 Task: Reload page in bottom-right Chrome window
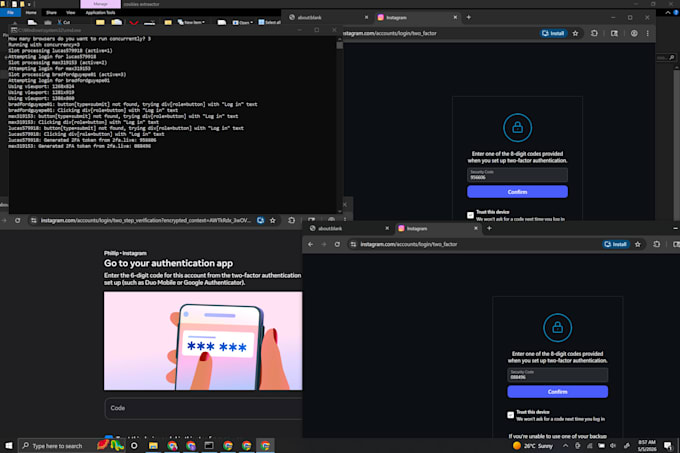(x=337, y=244)
